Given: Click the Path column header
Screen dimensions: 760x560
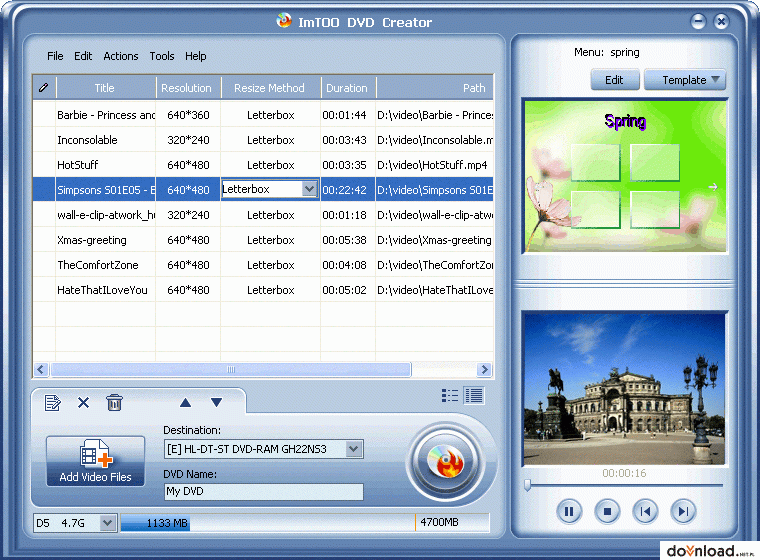Looking at the screenshot, I should (435, 88).
